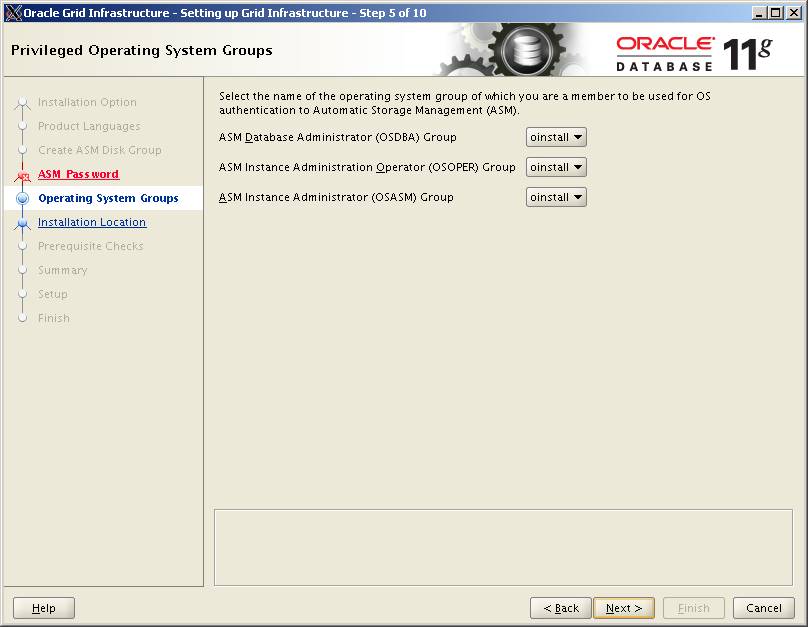The height and width of the screenshot is (627, 808).
Task: Click the Prerequisite Checks step text
Action: coord(91,246)
